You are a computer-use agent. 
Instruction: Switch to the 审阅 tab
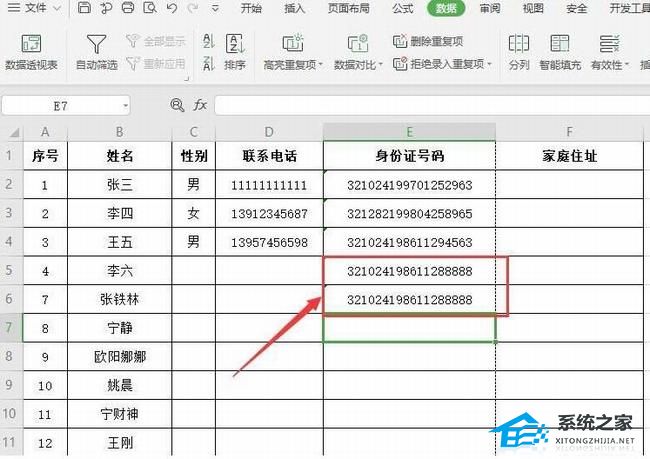click(490, 8)
